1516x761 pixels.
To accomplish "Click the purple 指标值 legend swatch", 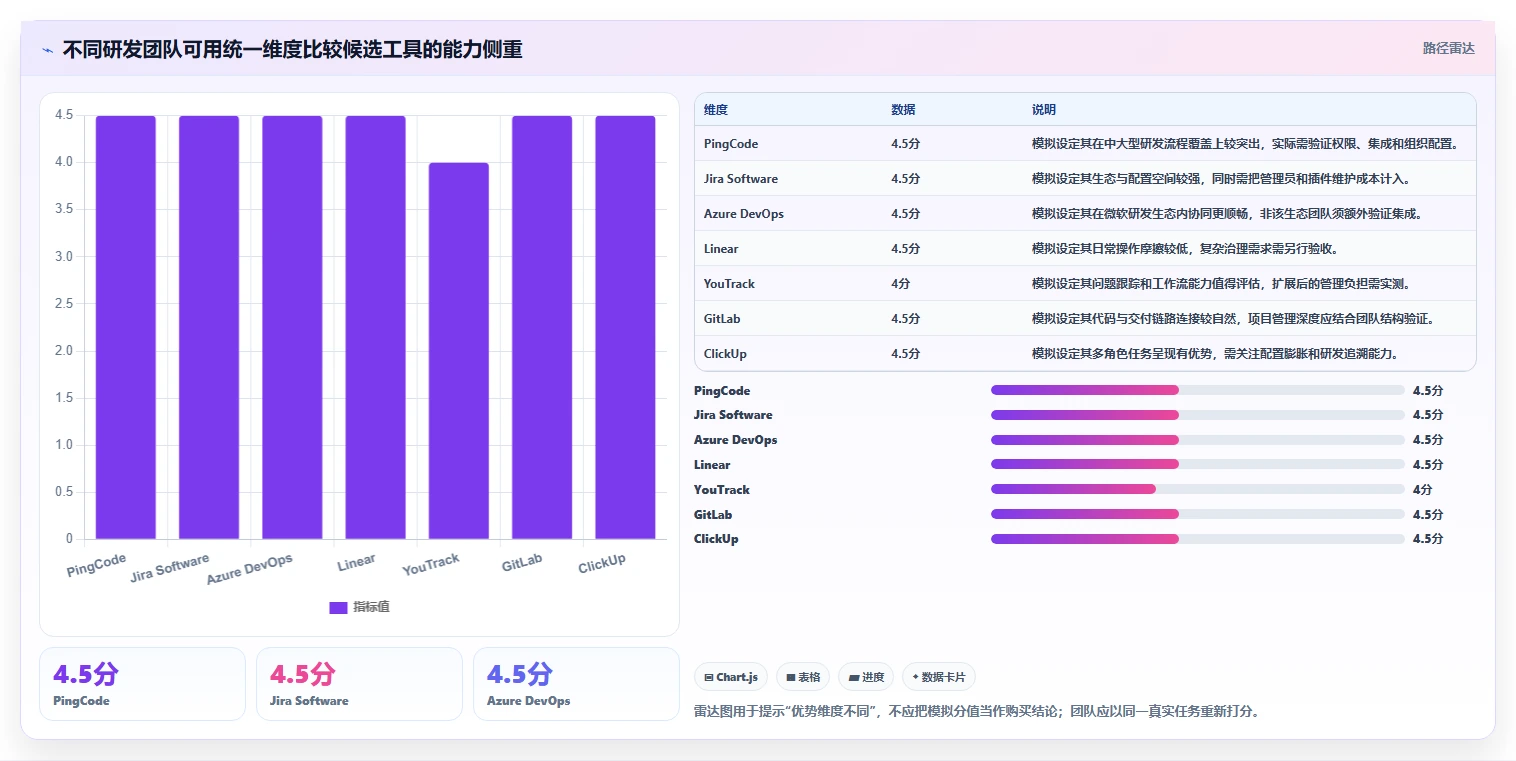I will click(x=338, y=607).
